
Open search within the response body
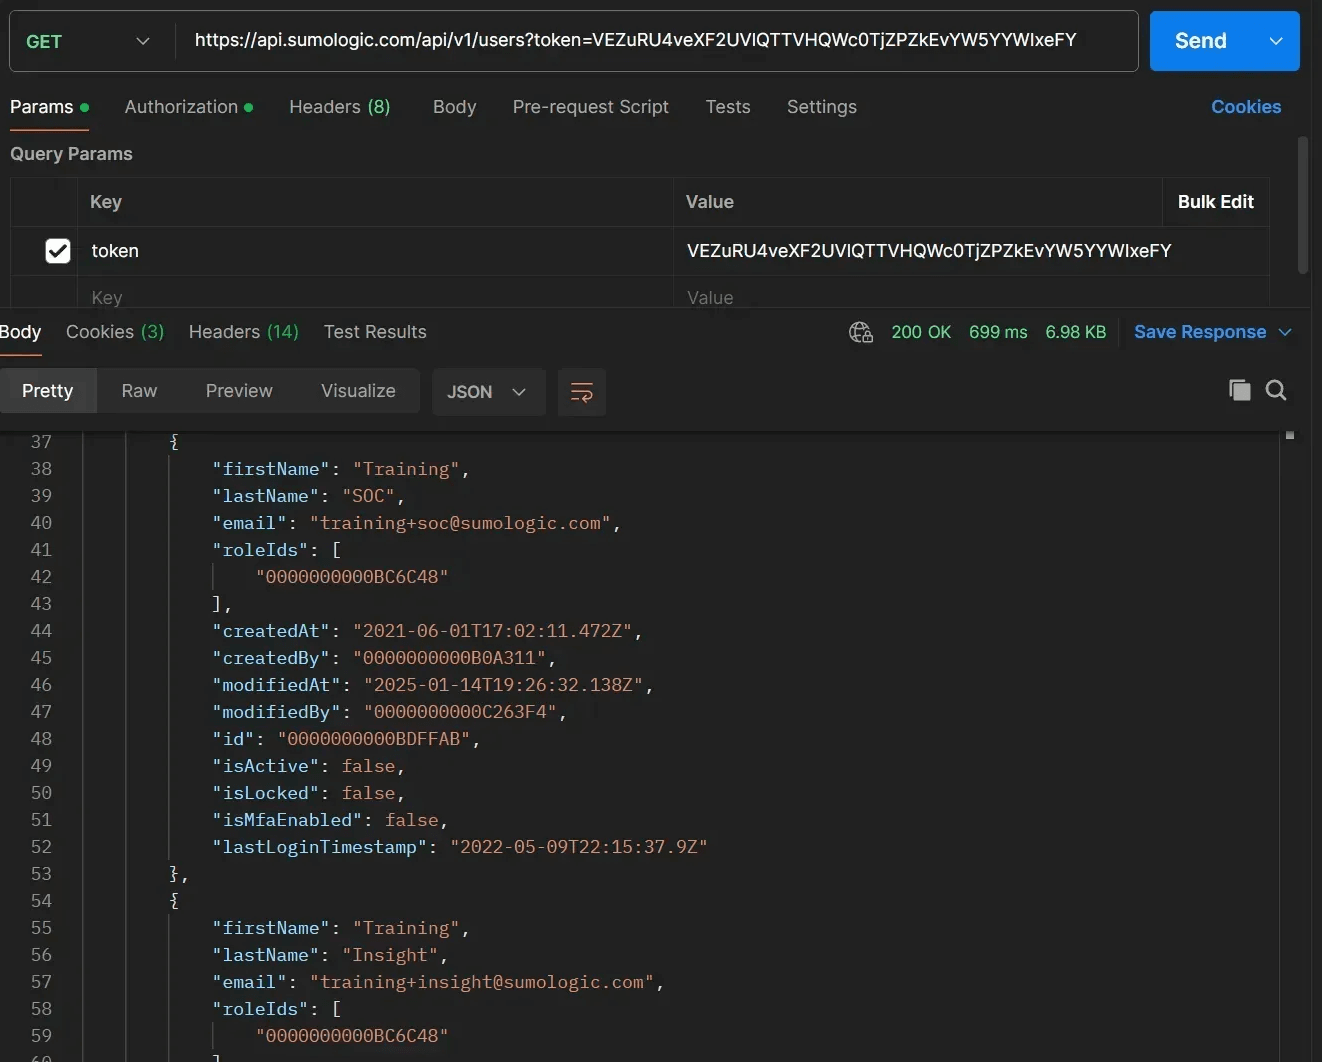1276,390
